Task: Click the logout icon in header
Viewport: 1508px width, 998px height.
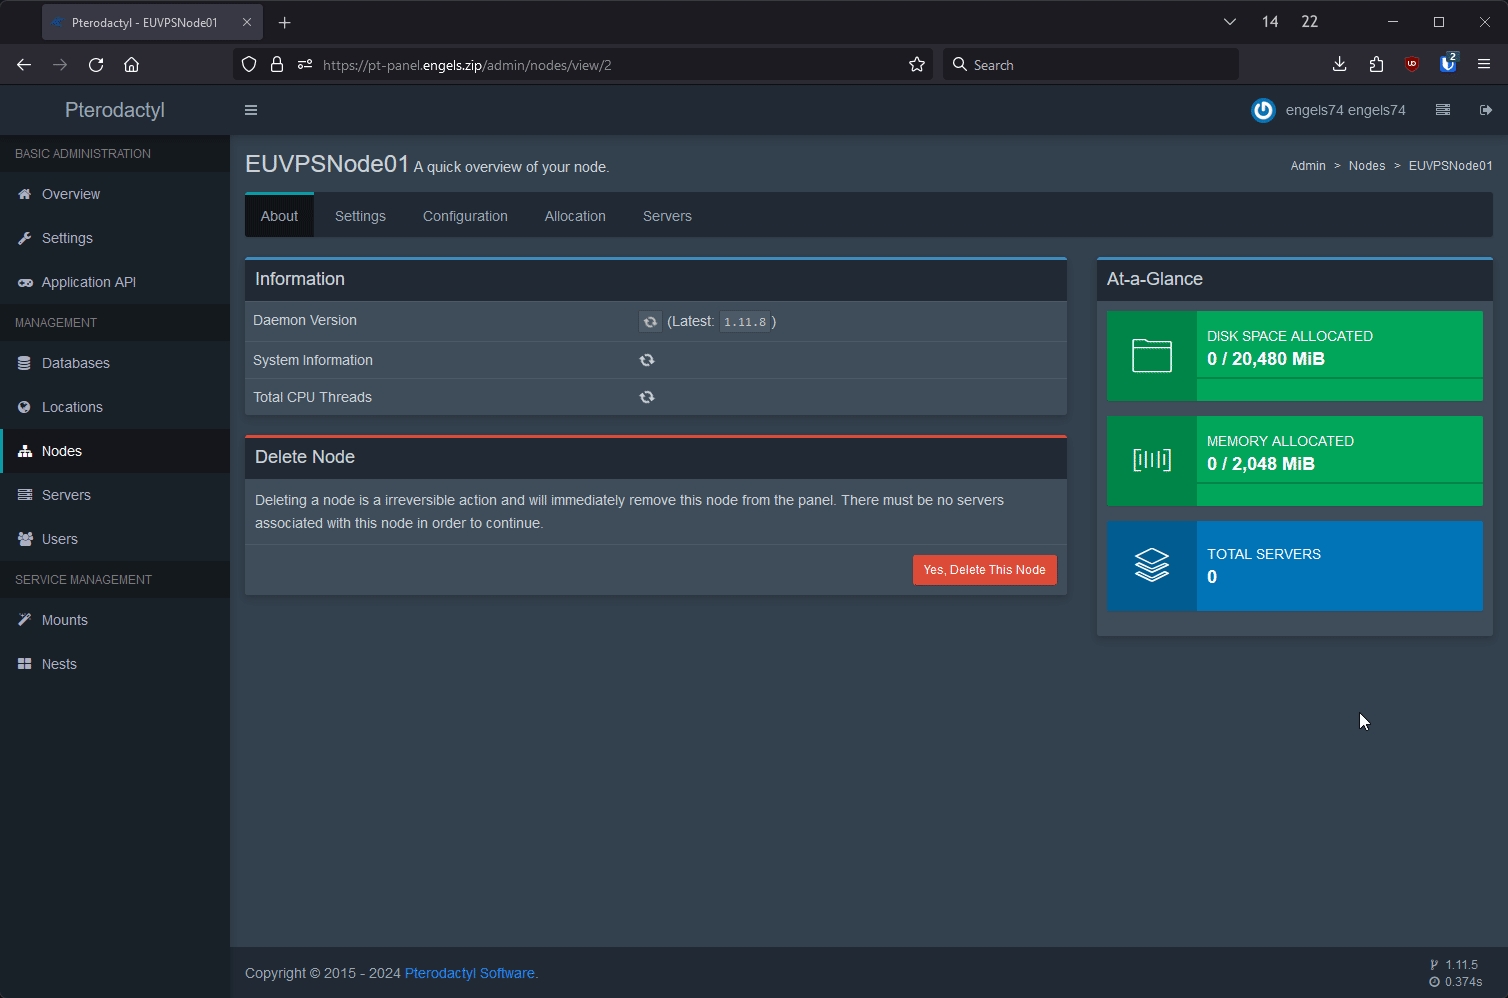Action: [x=1486, y=110]
